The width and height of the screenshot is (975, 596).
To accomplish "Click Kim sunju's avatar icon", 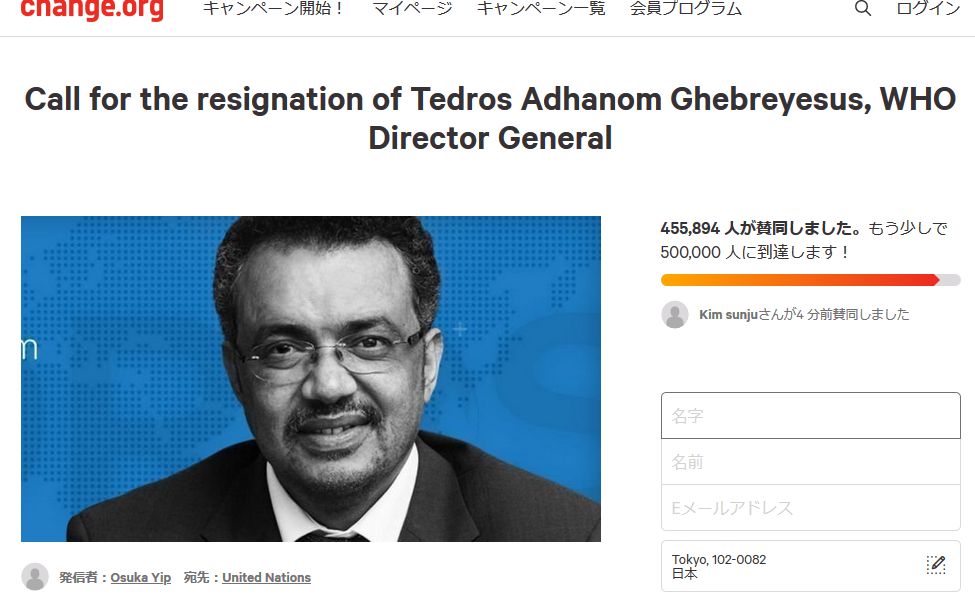I will coord(675,314).
